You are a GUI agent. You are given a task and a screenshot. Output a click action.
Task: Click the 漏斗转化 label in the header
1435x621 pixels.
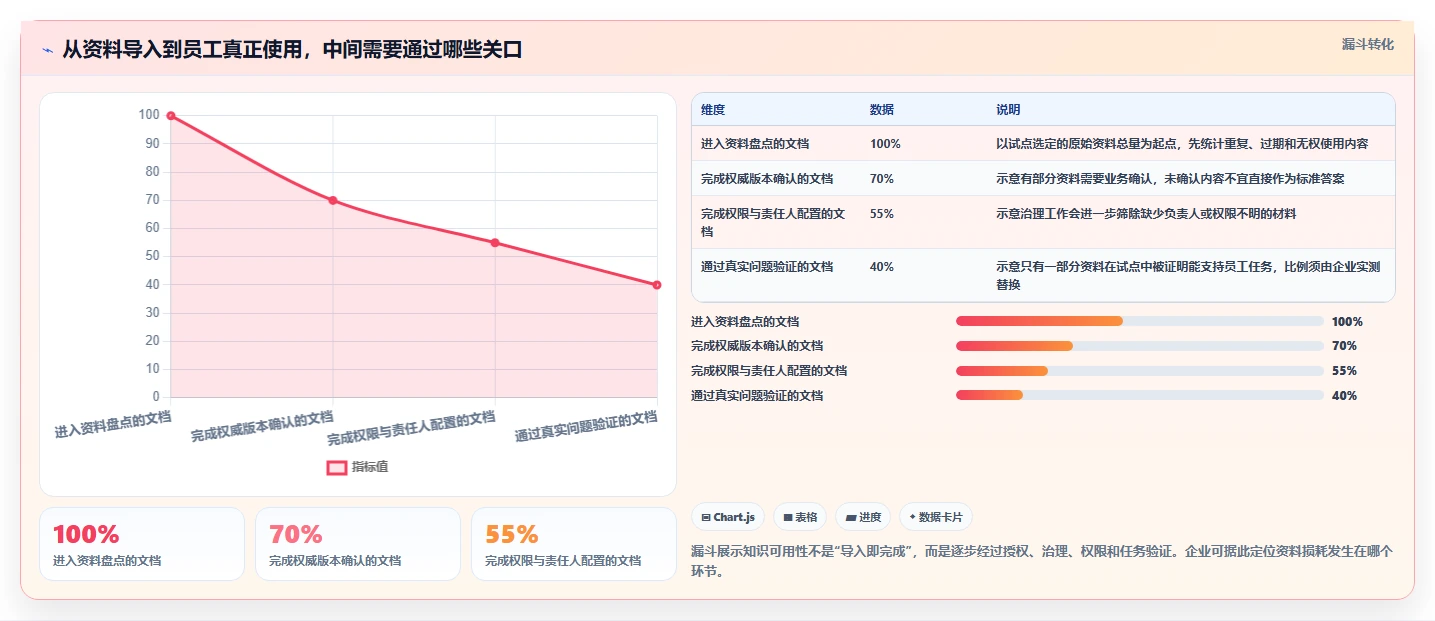(x=1368, y=44)
